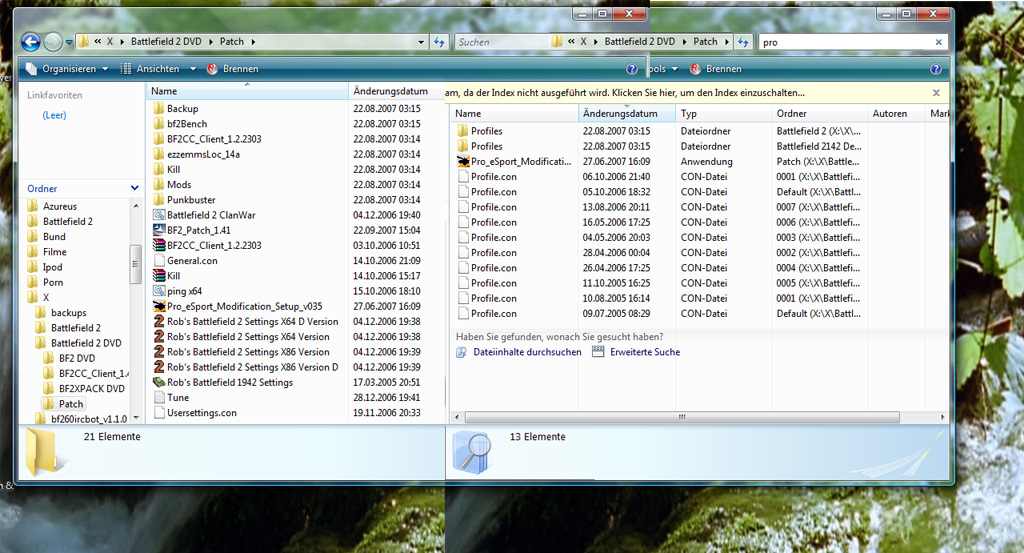Viewport: 1024px width, 553px height.
Task: Click Brennen in right window toolbar
Action: click(716, 69)
